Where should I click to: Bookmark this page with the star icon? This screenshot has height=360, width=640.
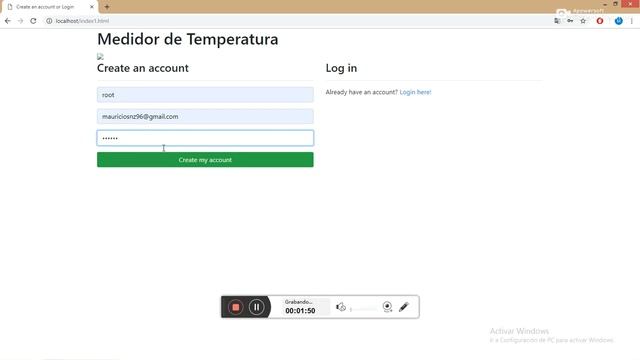583,21
